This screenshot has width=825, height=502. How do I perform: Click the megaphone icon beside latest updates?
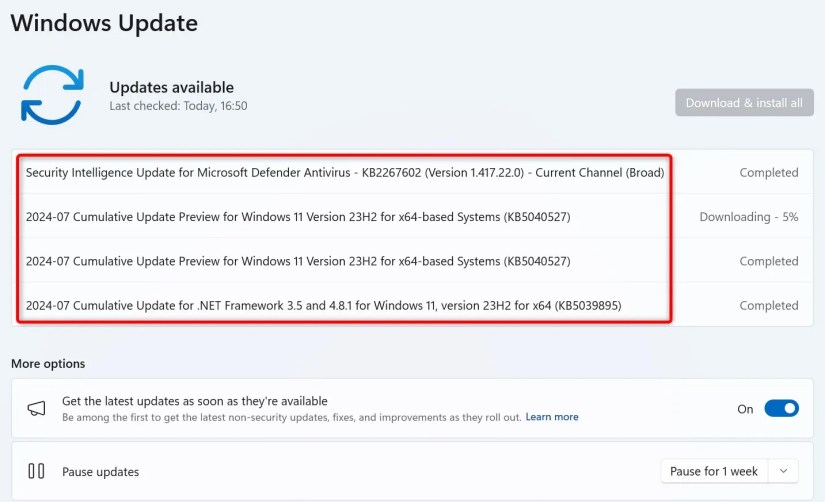(x=36, y=408)
